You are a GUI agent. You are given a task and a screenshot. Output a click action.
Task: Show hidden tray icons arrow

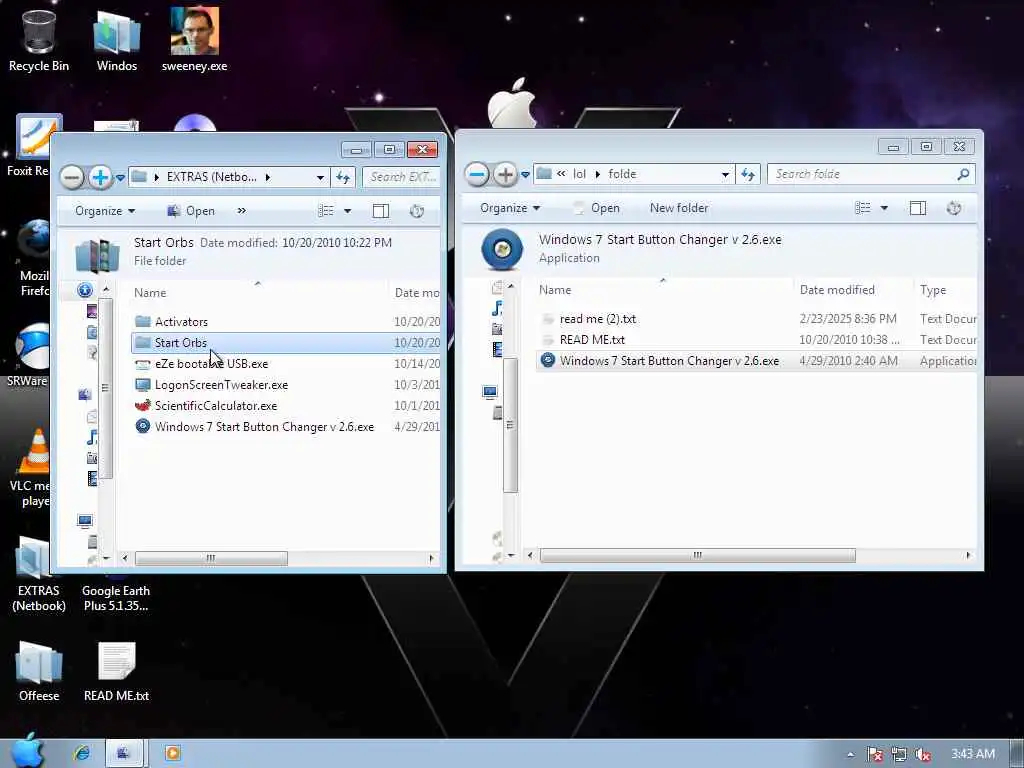pos(850,754)
